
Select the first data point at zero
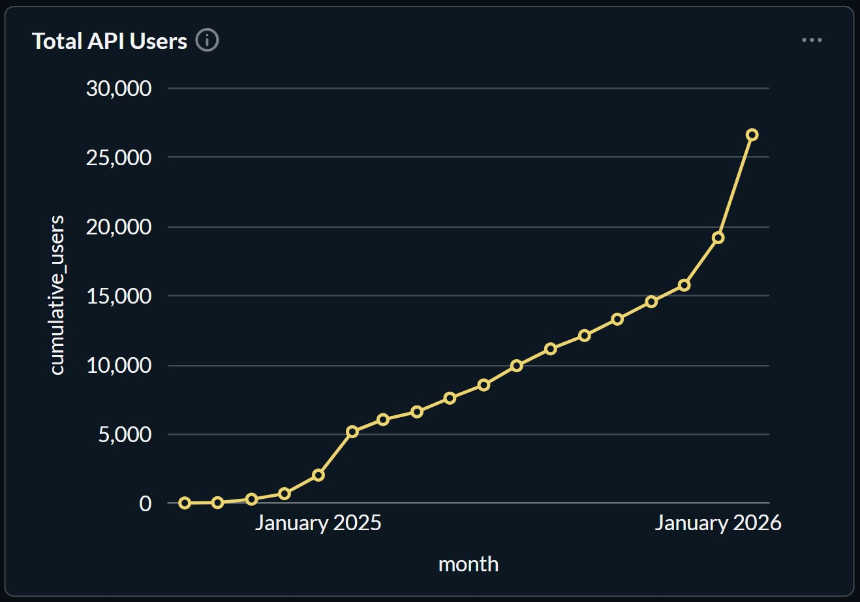tap(185, 503)
